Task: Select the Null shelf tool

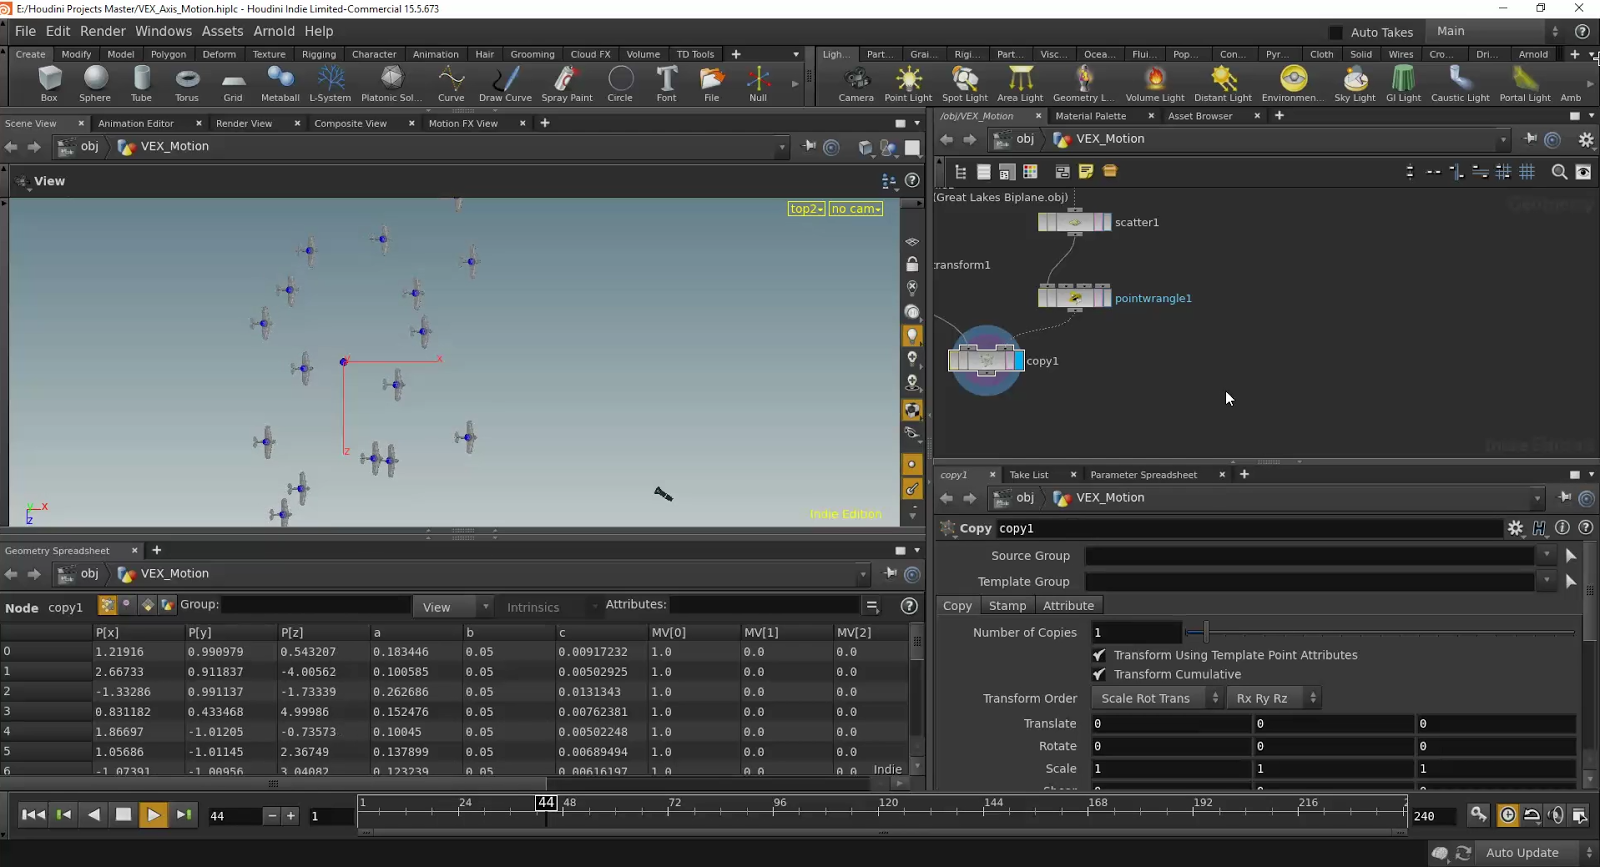Action: [758, 84]
